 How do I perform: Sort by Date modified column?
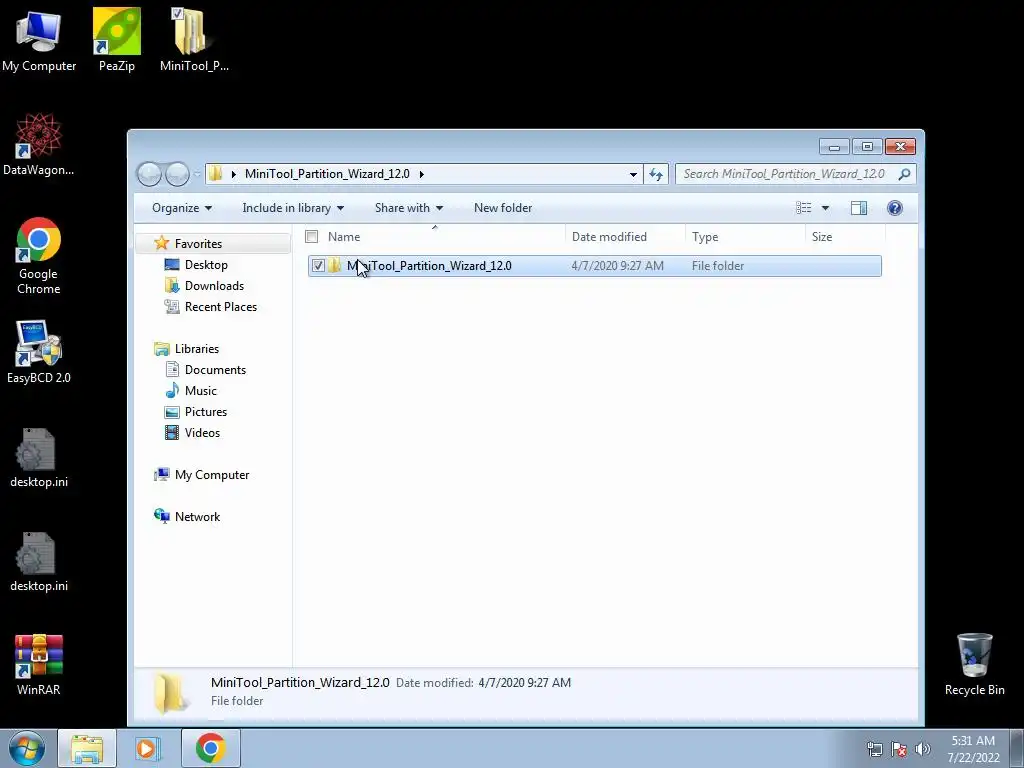point(625,236)
